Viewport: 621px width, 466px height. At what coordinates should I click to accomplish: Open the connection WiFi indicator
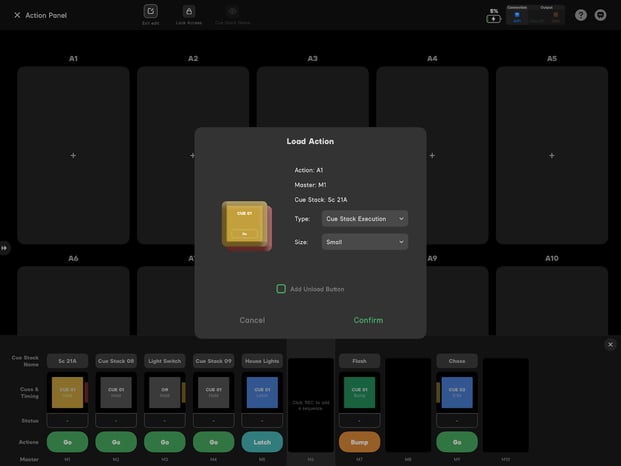517,16
